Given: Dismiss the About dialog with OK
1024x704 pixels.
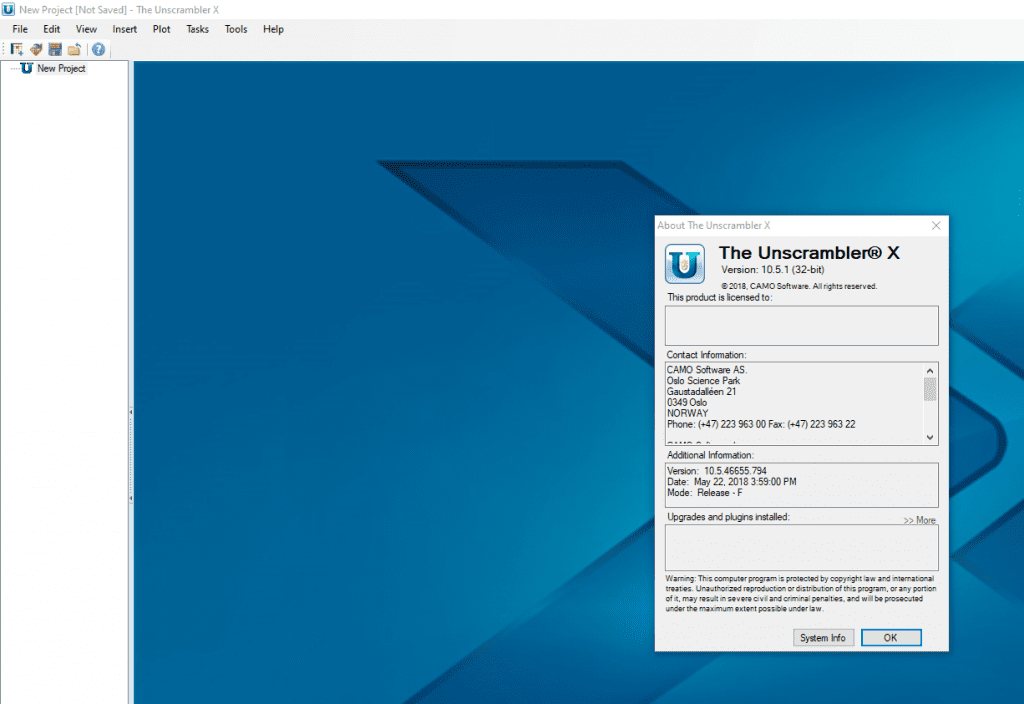Looking at the screenshot, I should point(890,637).
